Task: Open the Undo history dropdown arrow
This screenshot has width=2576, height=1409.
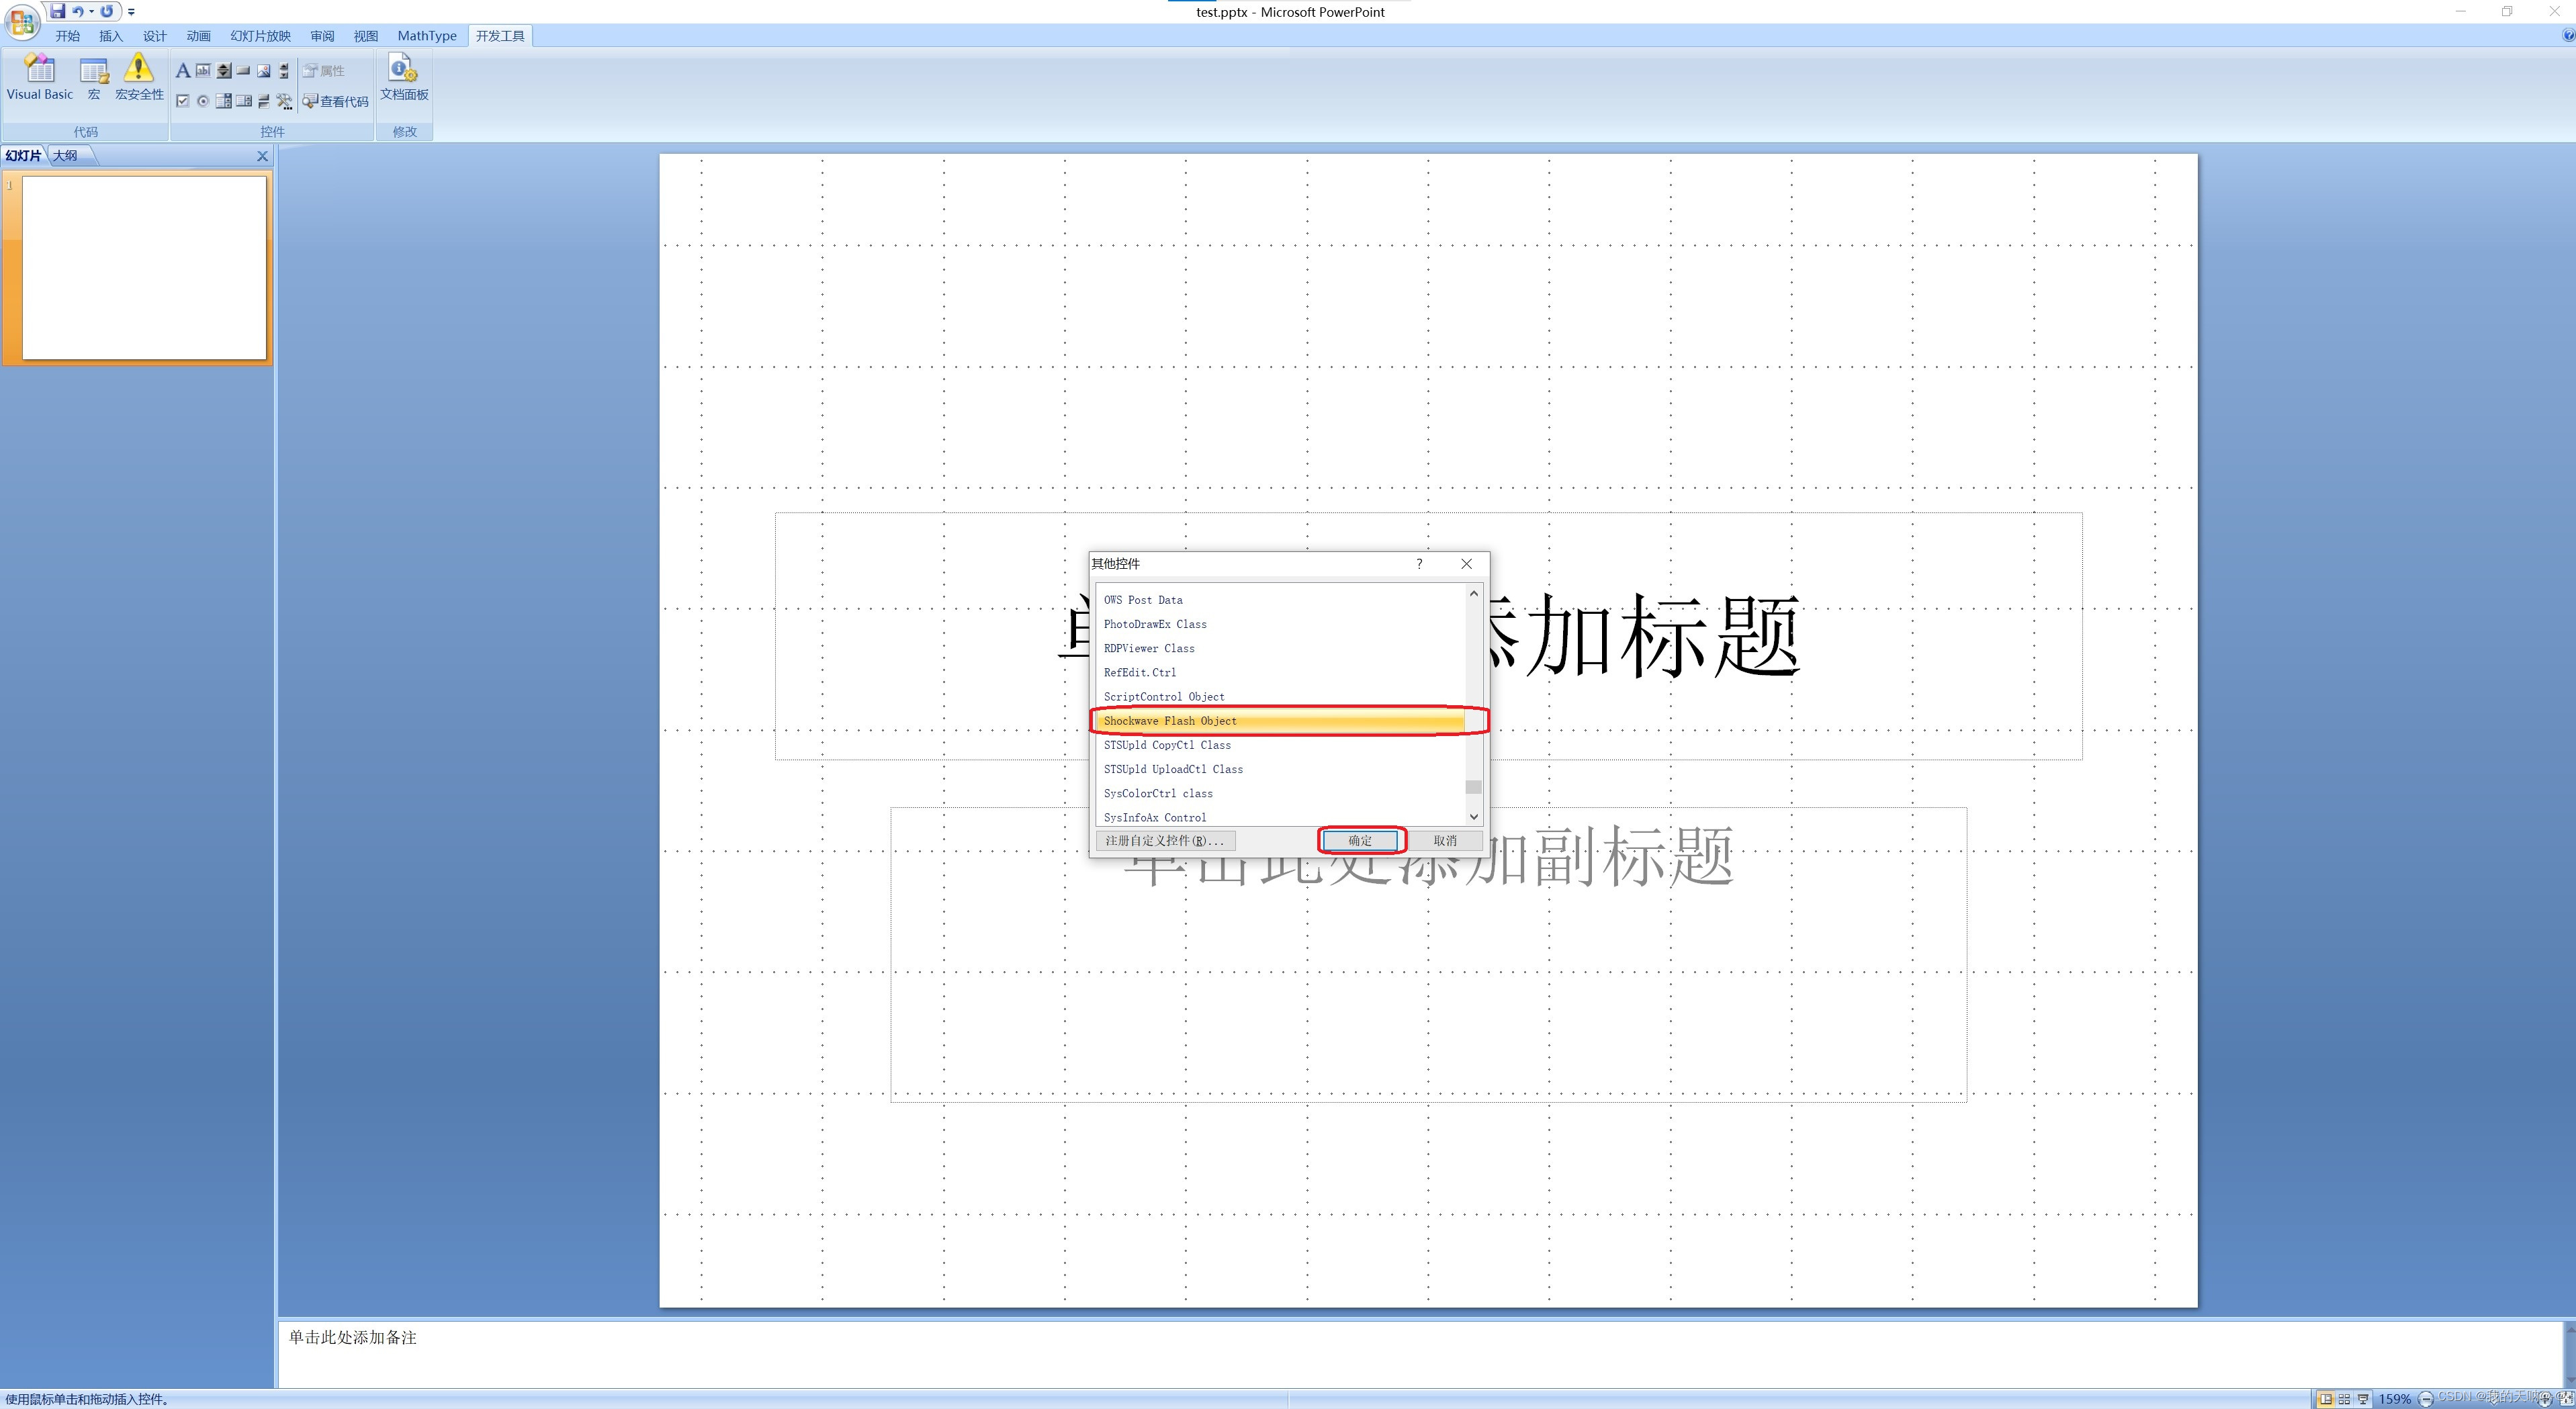Action: [x=91, y=12]
